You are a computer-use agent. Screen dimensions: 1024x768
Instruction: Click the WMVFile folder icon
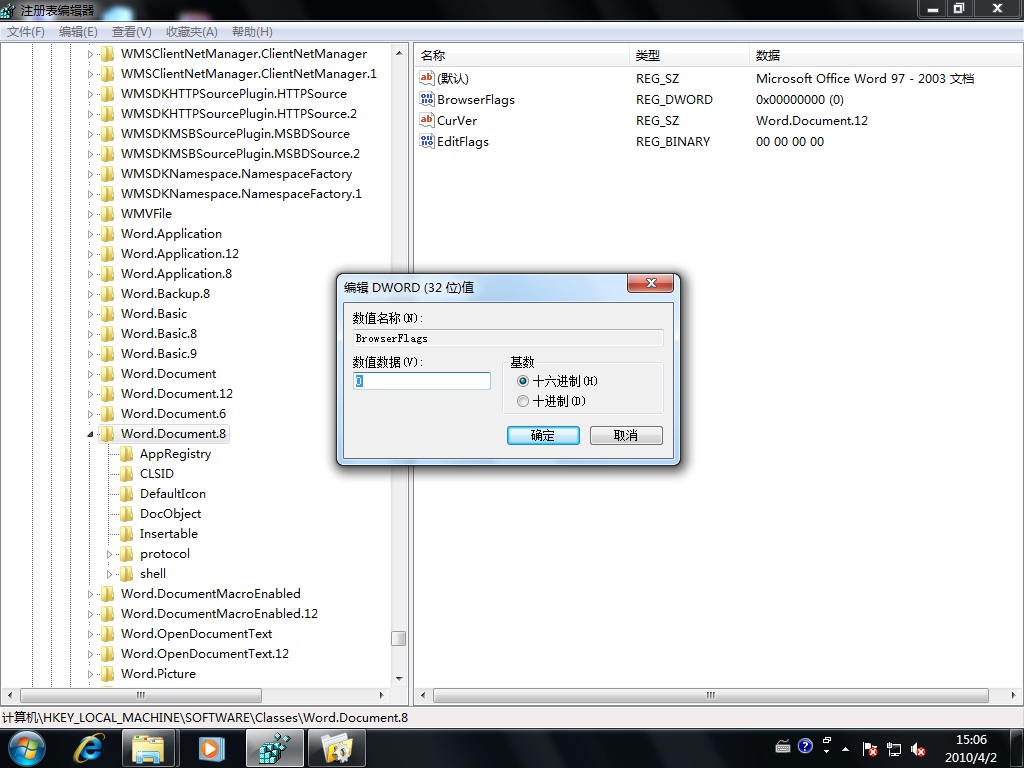[x=107, y=214]
